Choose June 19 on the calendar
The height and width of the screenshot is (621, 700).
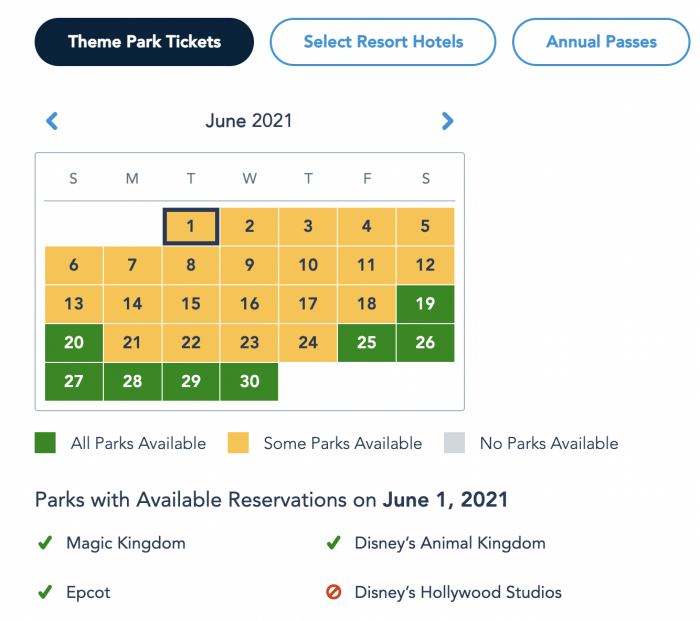coord(425,304)
